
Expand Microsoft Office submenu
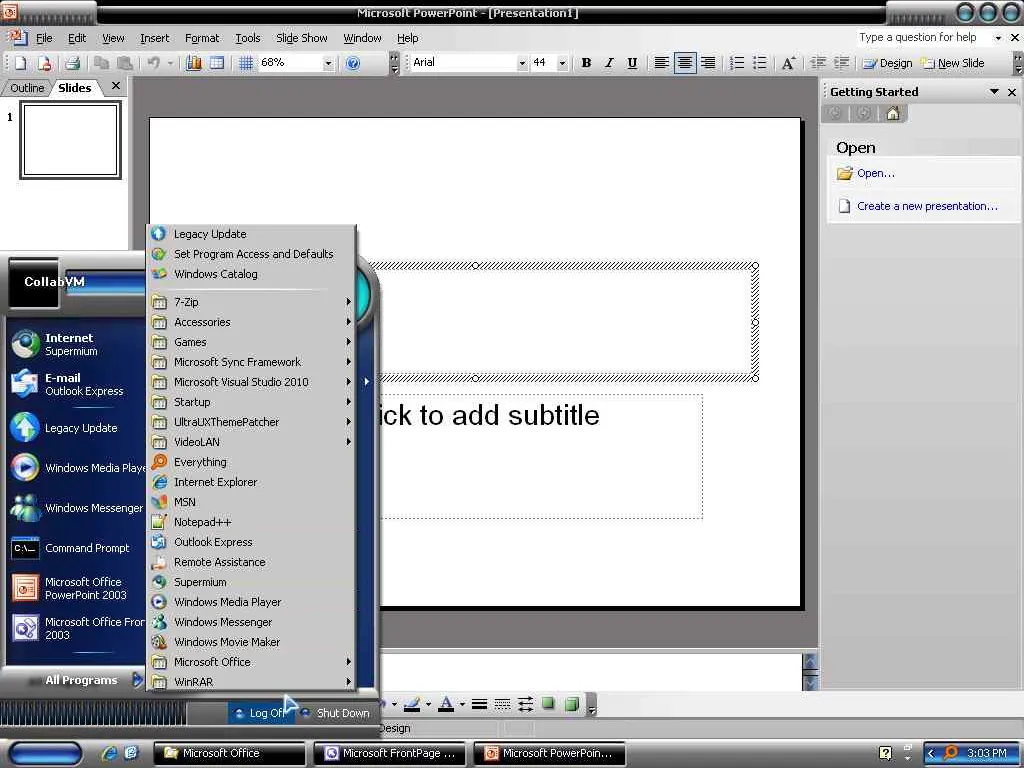click(252, 662)
